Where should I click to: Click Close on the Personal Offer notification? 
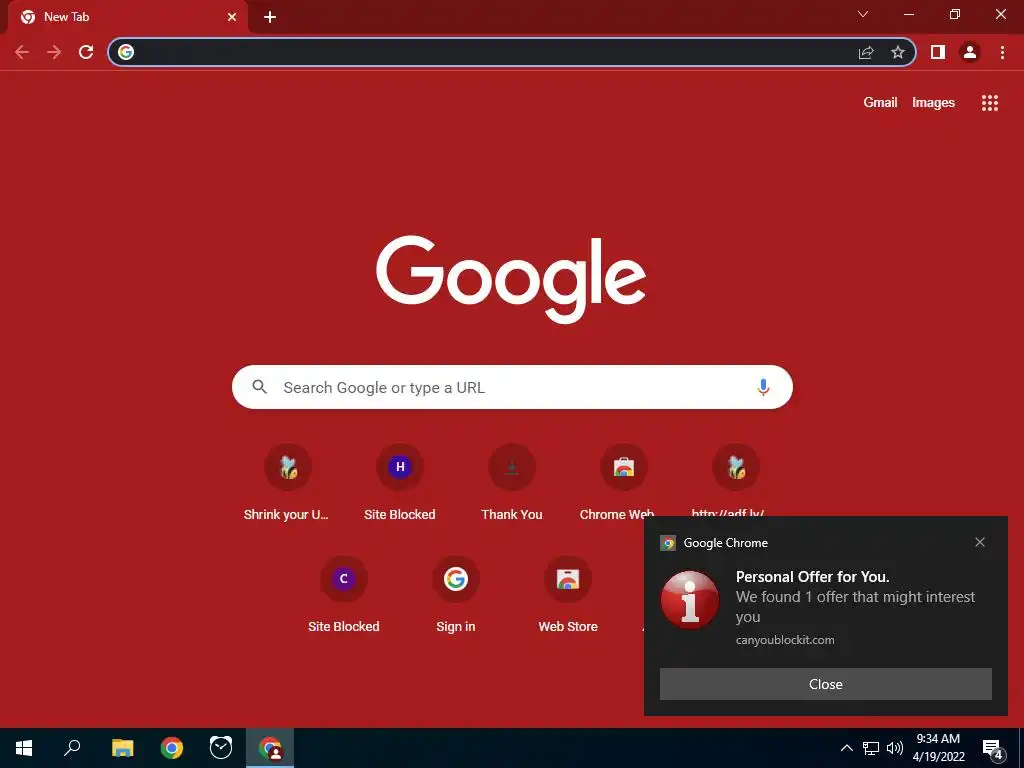tap(825, 684)
